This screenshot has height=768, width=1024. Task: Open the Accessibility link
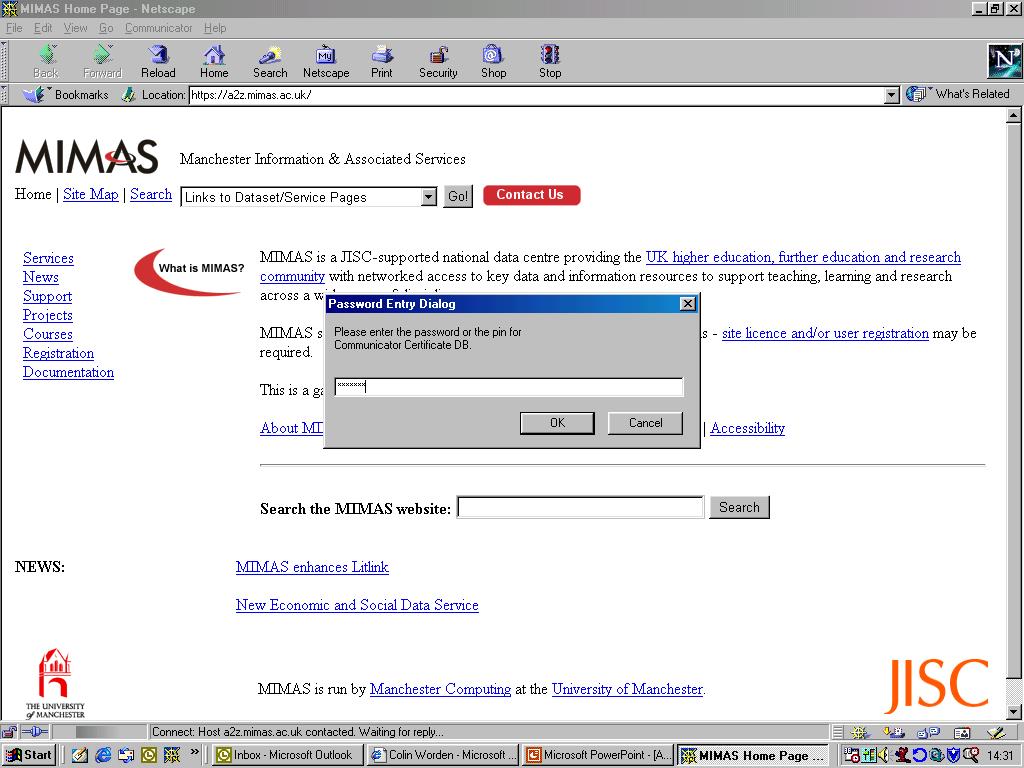click(747, 428)
